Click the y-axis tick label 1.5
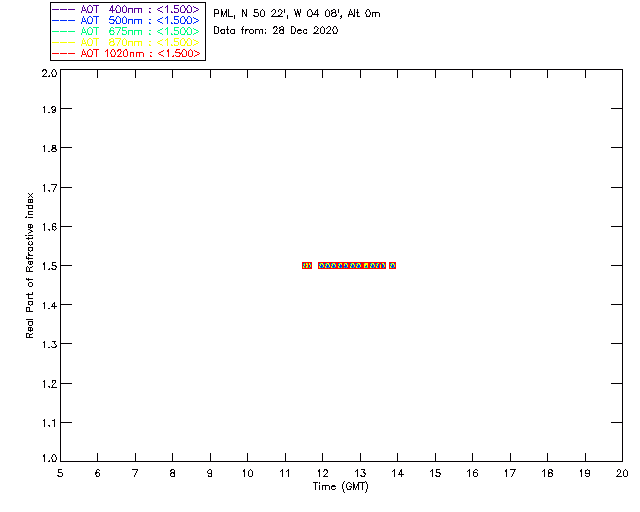640x512 pixels. point(49,266)
